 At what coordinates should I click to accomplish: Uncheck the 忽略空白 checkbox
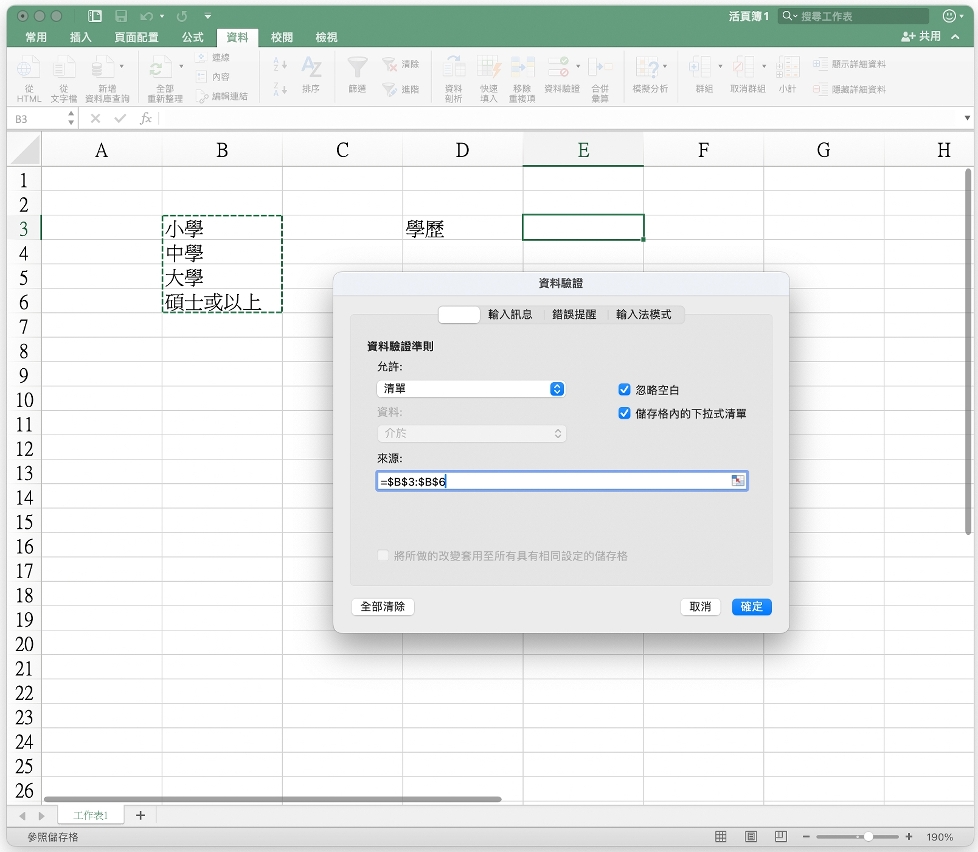click(625, 390)
